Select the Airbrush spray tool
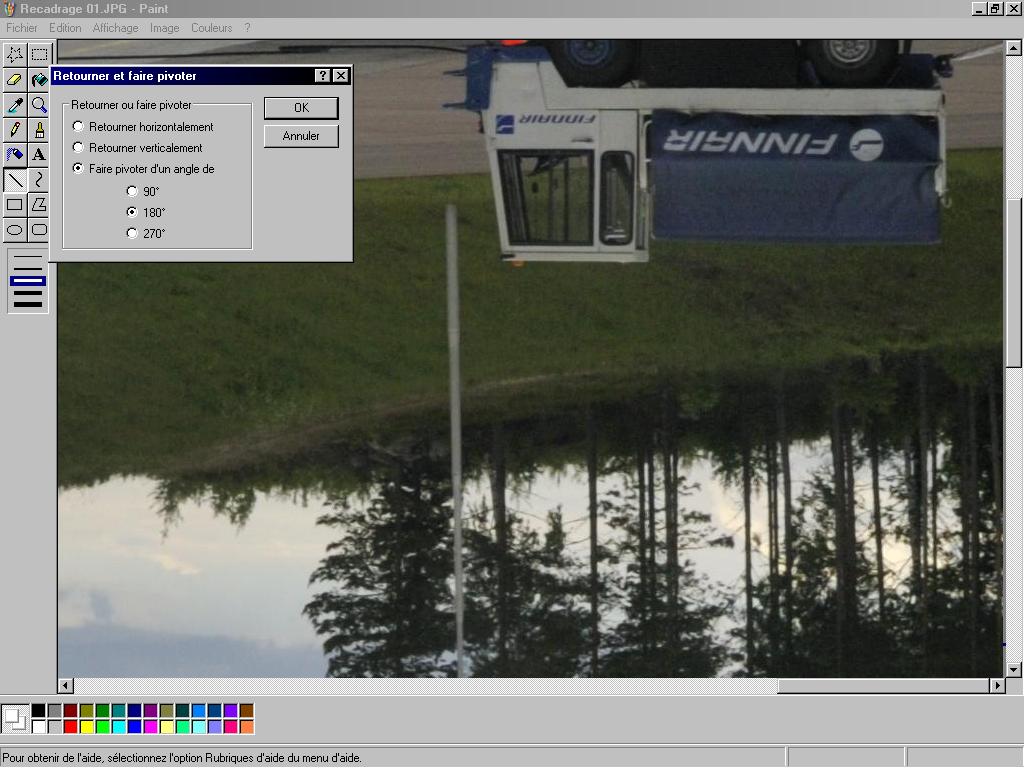Screen dimensions: 1024x768 [15, 154]
